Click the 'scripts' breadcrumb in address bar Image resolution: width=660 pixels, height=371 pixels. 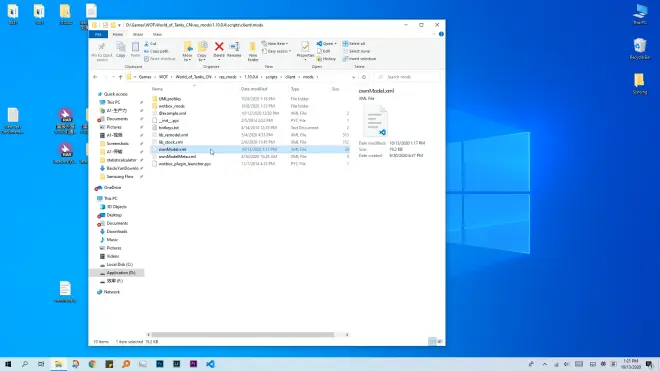[271, 77]
